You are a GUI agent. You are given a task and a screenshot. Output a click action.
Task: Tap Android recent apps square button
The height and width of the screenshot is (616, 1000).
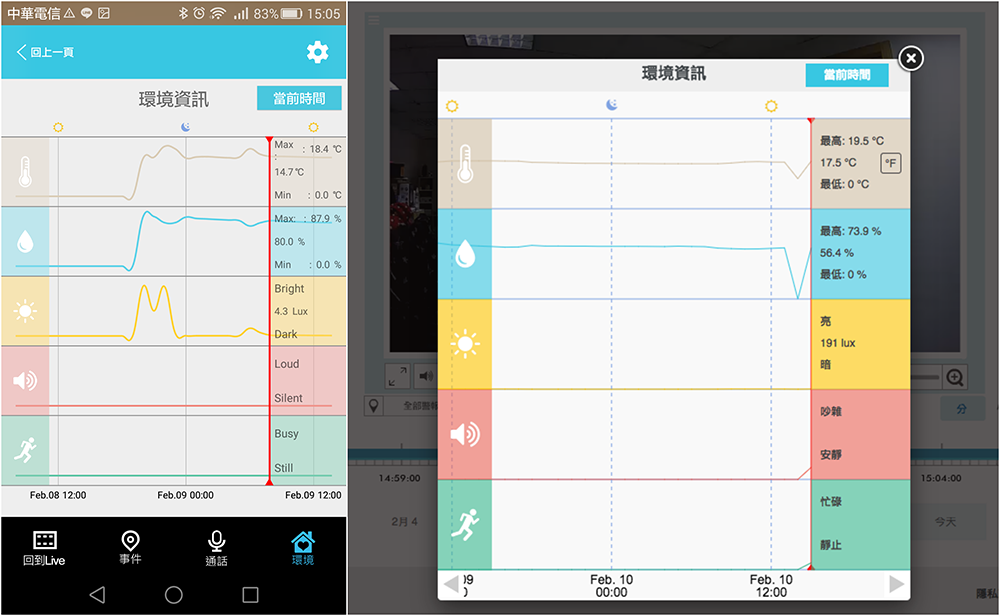(x=251, y=595)
